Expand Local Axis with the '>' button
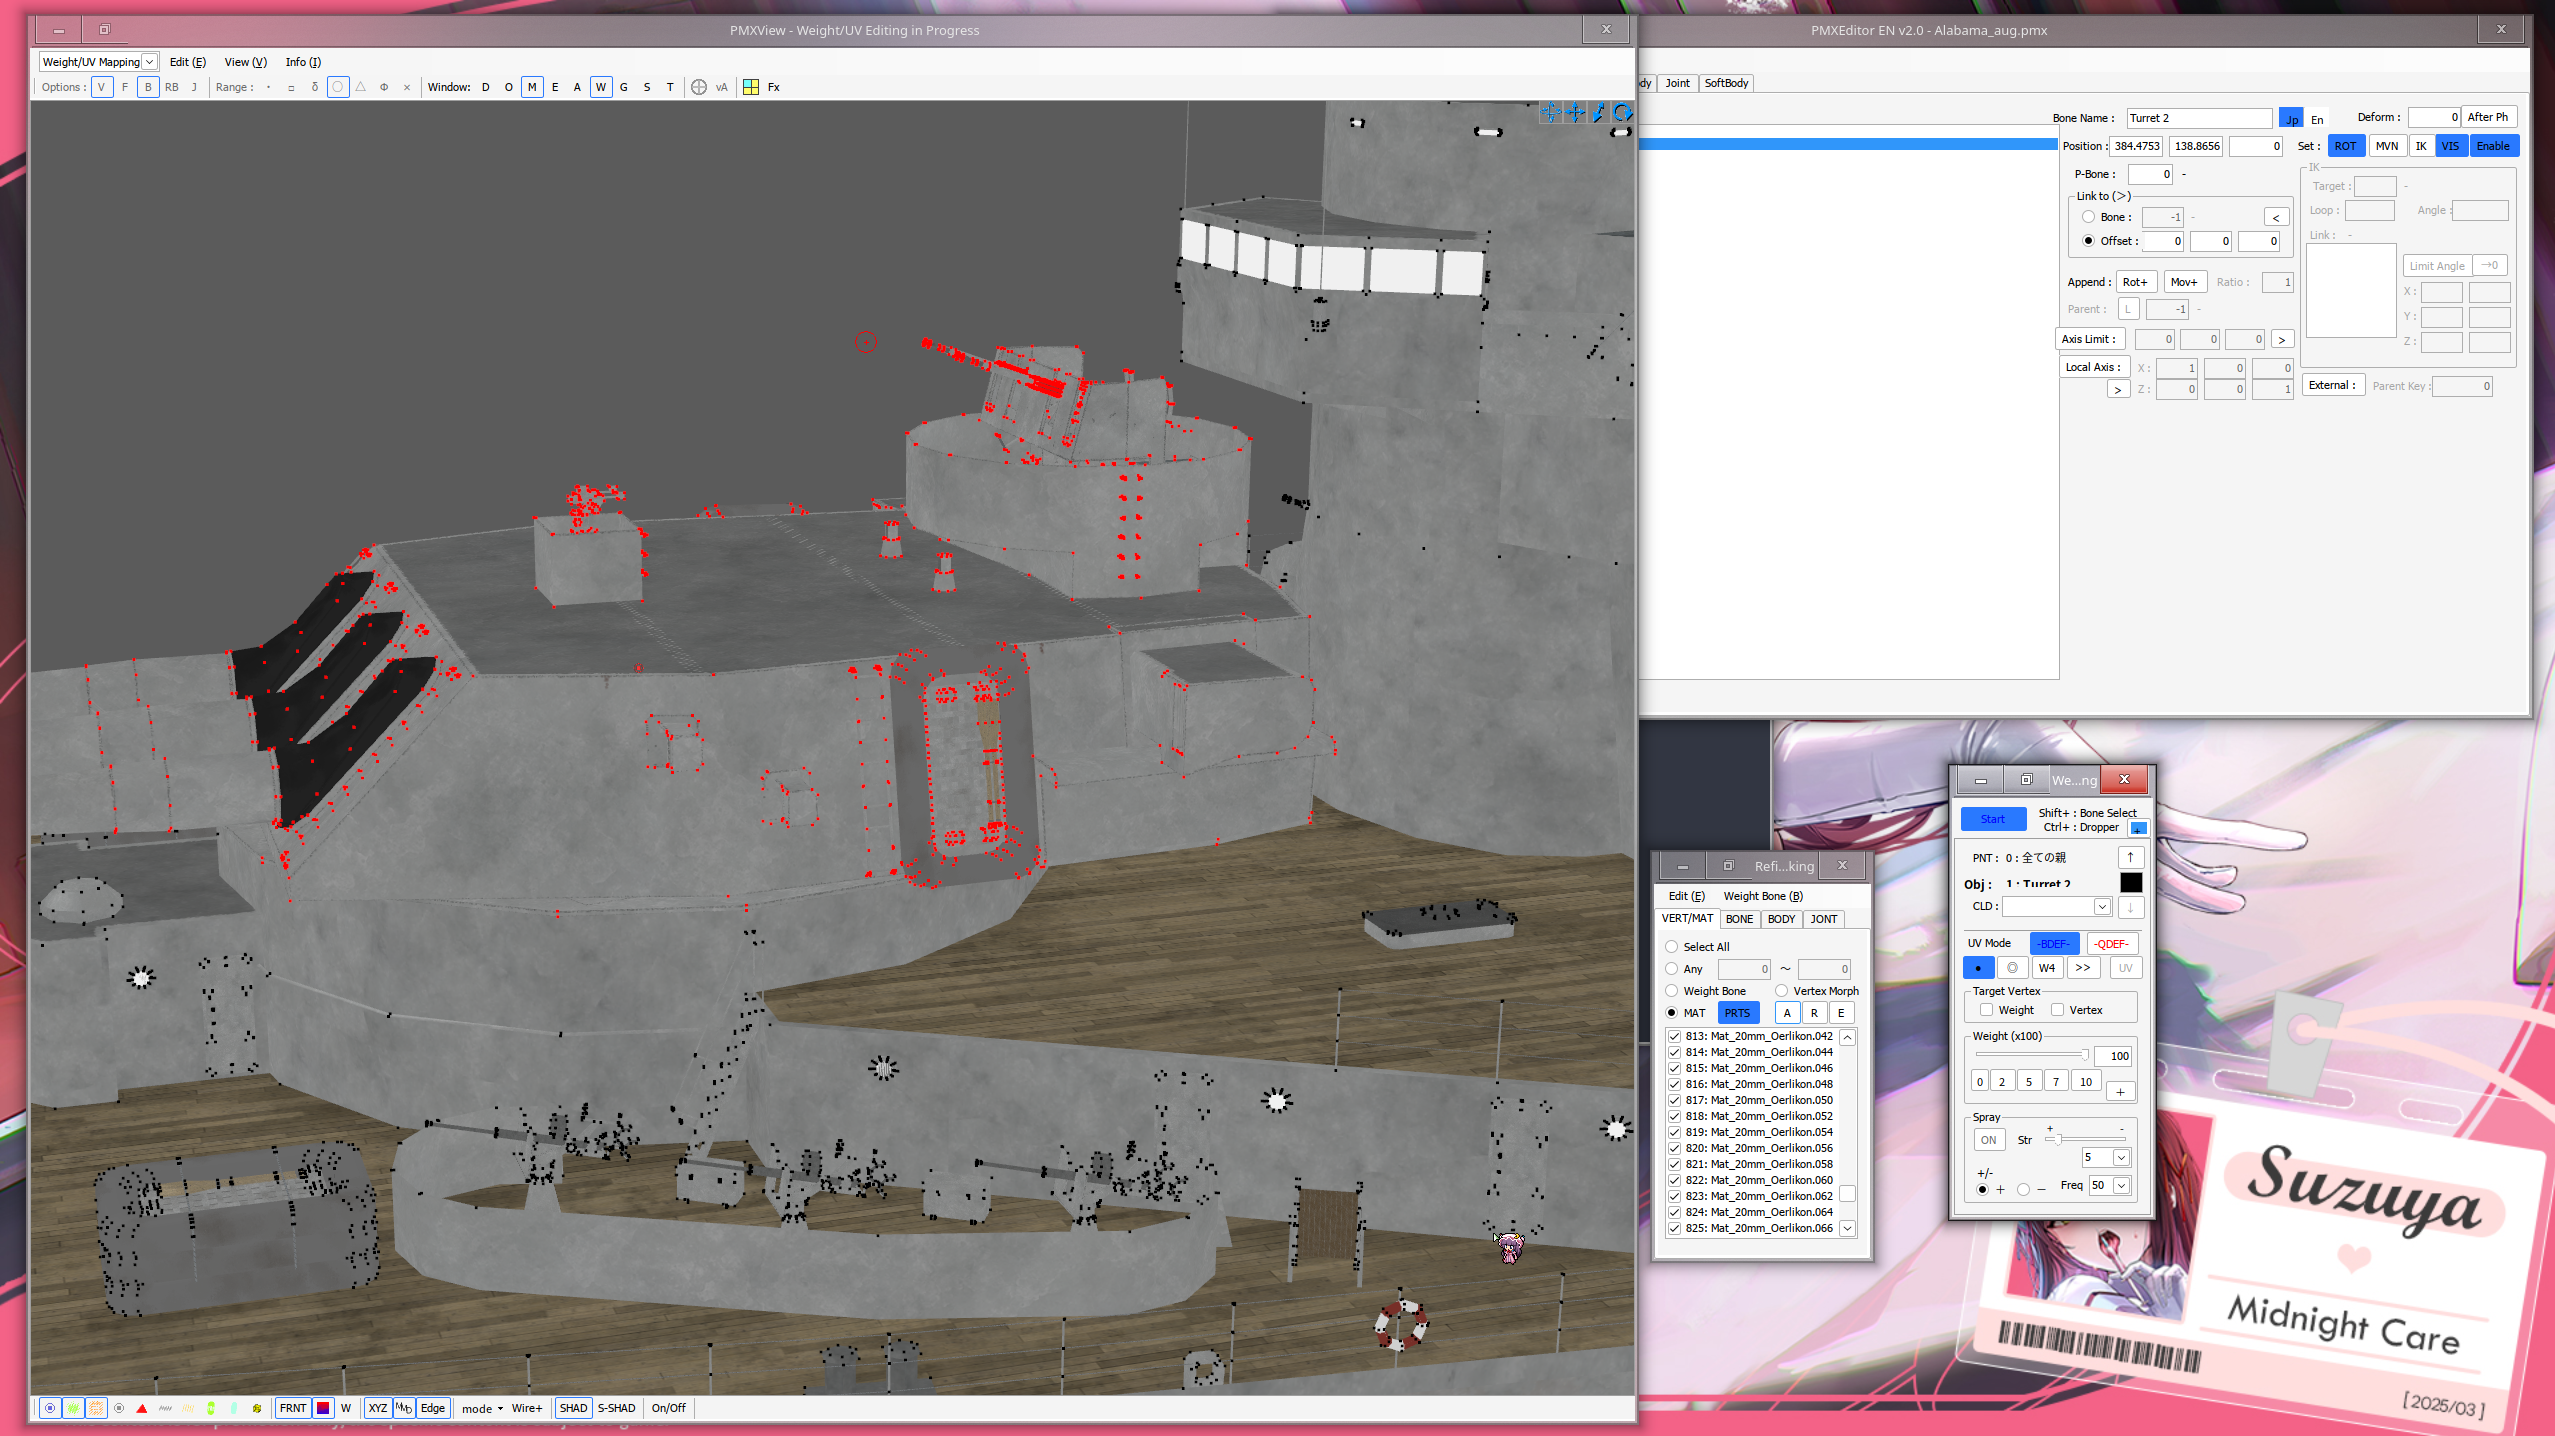Image resolution: width=2555 pixels, height=1436 pixels. click(x=2118, y=390)
